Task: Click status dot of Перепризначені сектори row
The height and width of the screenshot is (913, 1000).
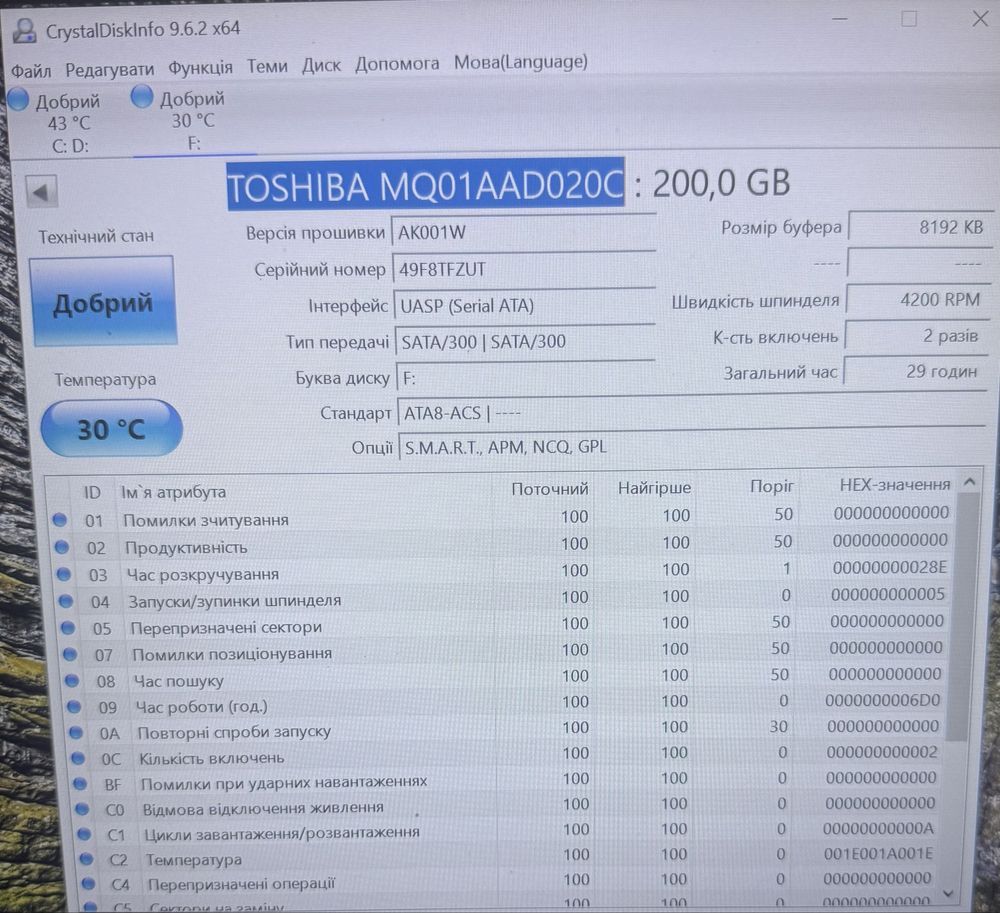Action: 68,627
